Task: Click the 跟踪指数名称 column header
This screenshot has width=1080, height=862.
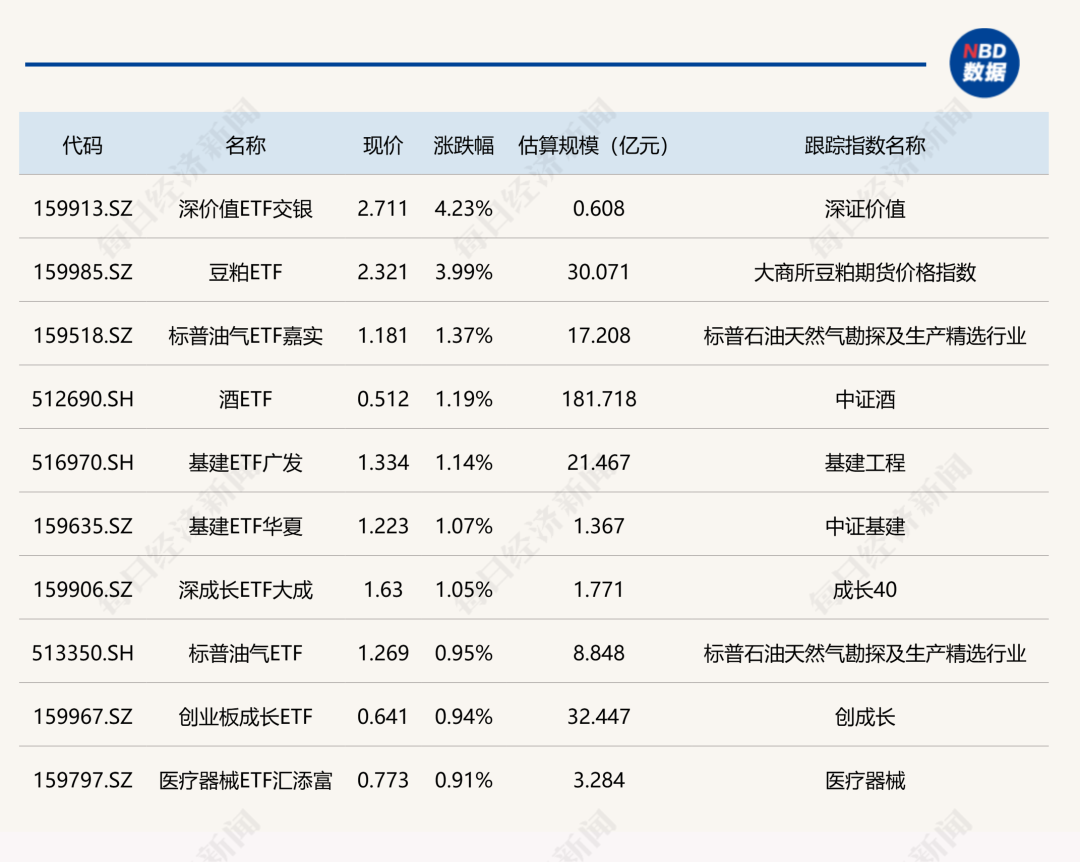Action: click(x=865, y=145)
